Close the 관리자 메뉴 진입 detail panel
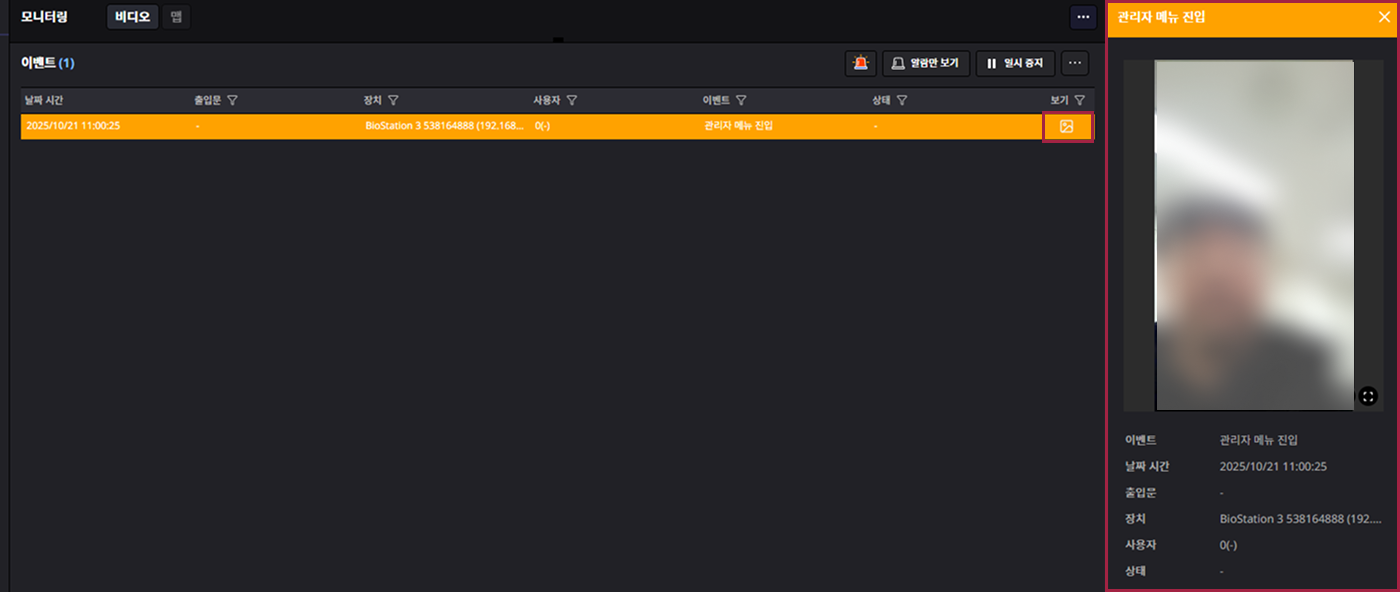The height and width of the screenshot is (592, 1400). (x=1383, y=17)
